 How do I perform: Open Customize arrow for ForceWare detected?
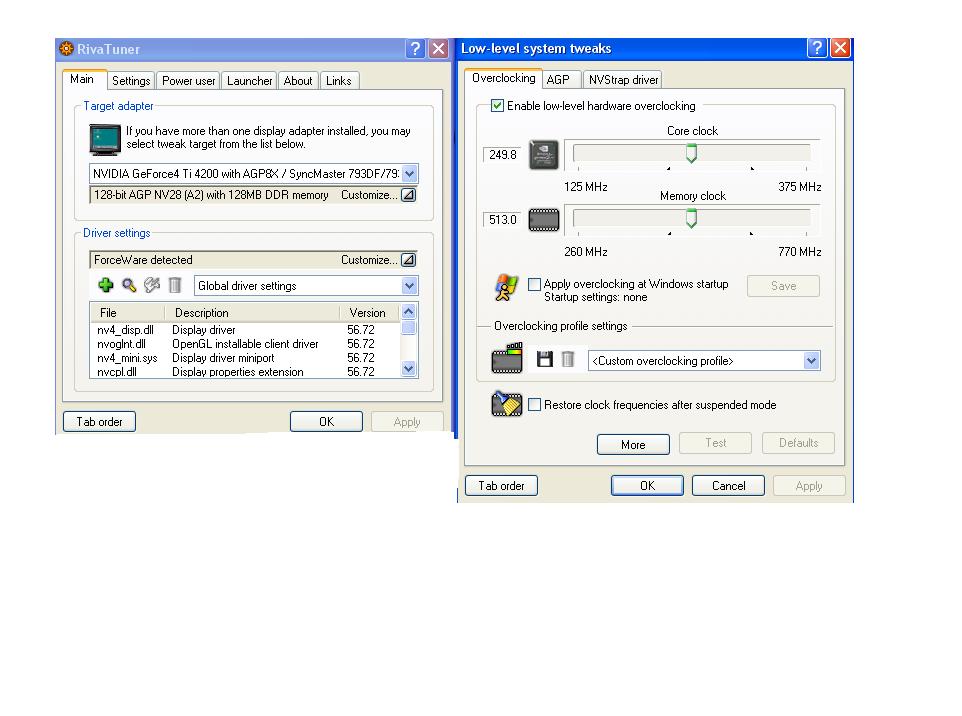click(x=408, y=260)
